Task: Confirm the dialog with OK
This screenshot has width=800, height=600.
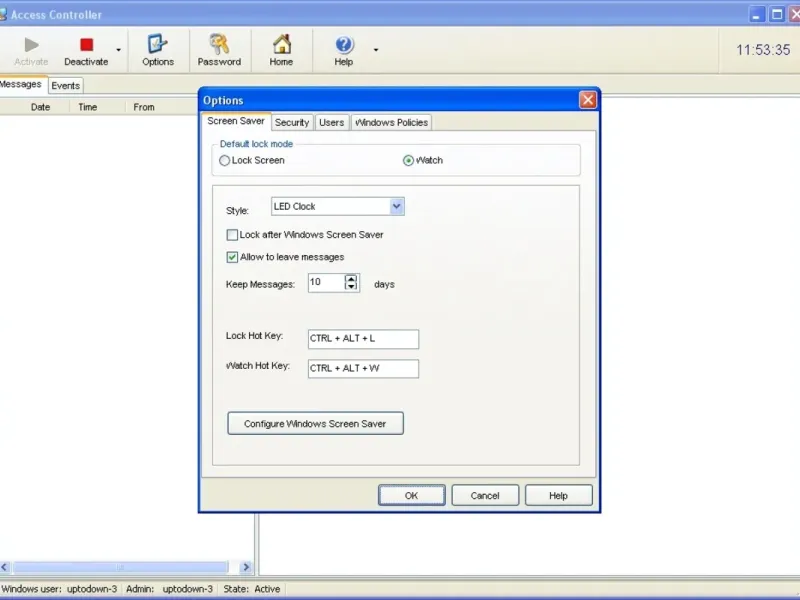Action: click(x=411, y=495)
